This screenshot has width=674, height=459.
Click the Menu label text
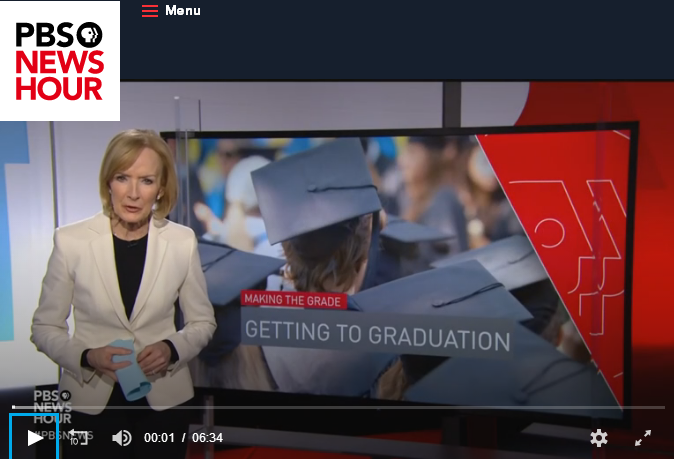(x=183, y=10)
